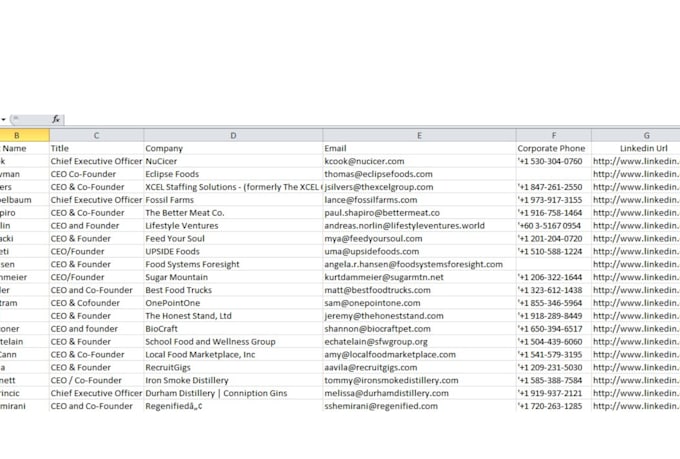Select the Lifestyle Ventures cell
680x459 pixels.
pos(233,226)
